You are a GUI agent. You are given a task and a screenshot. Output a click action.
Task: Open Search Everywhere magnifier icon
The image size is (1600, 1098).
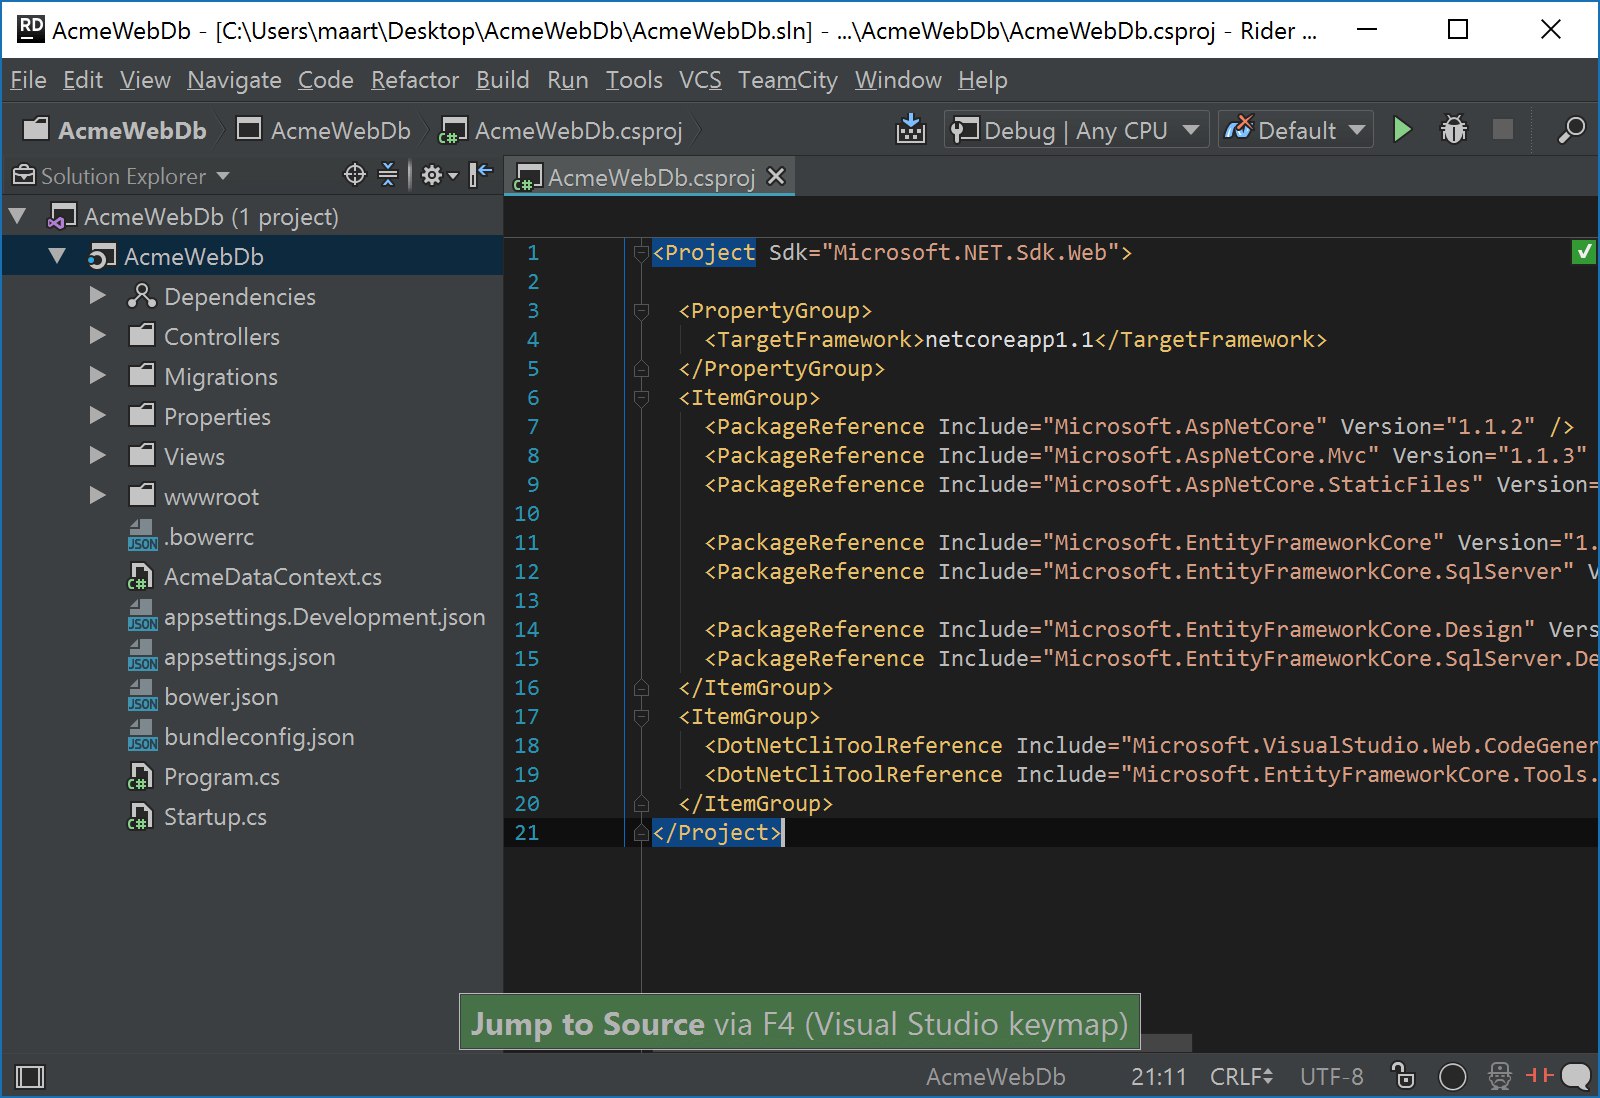pos(1571,130)
